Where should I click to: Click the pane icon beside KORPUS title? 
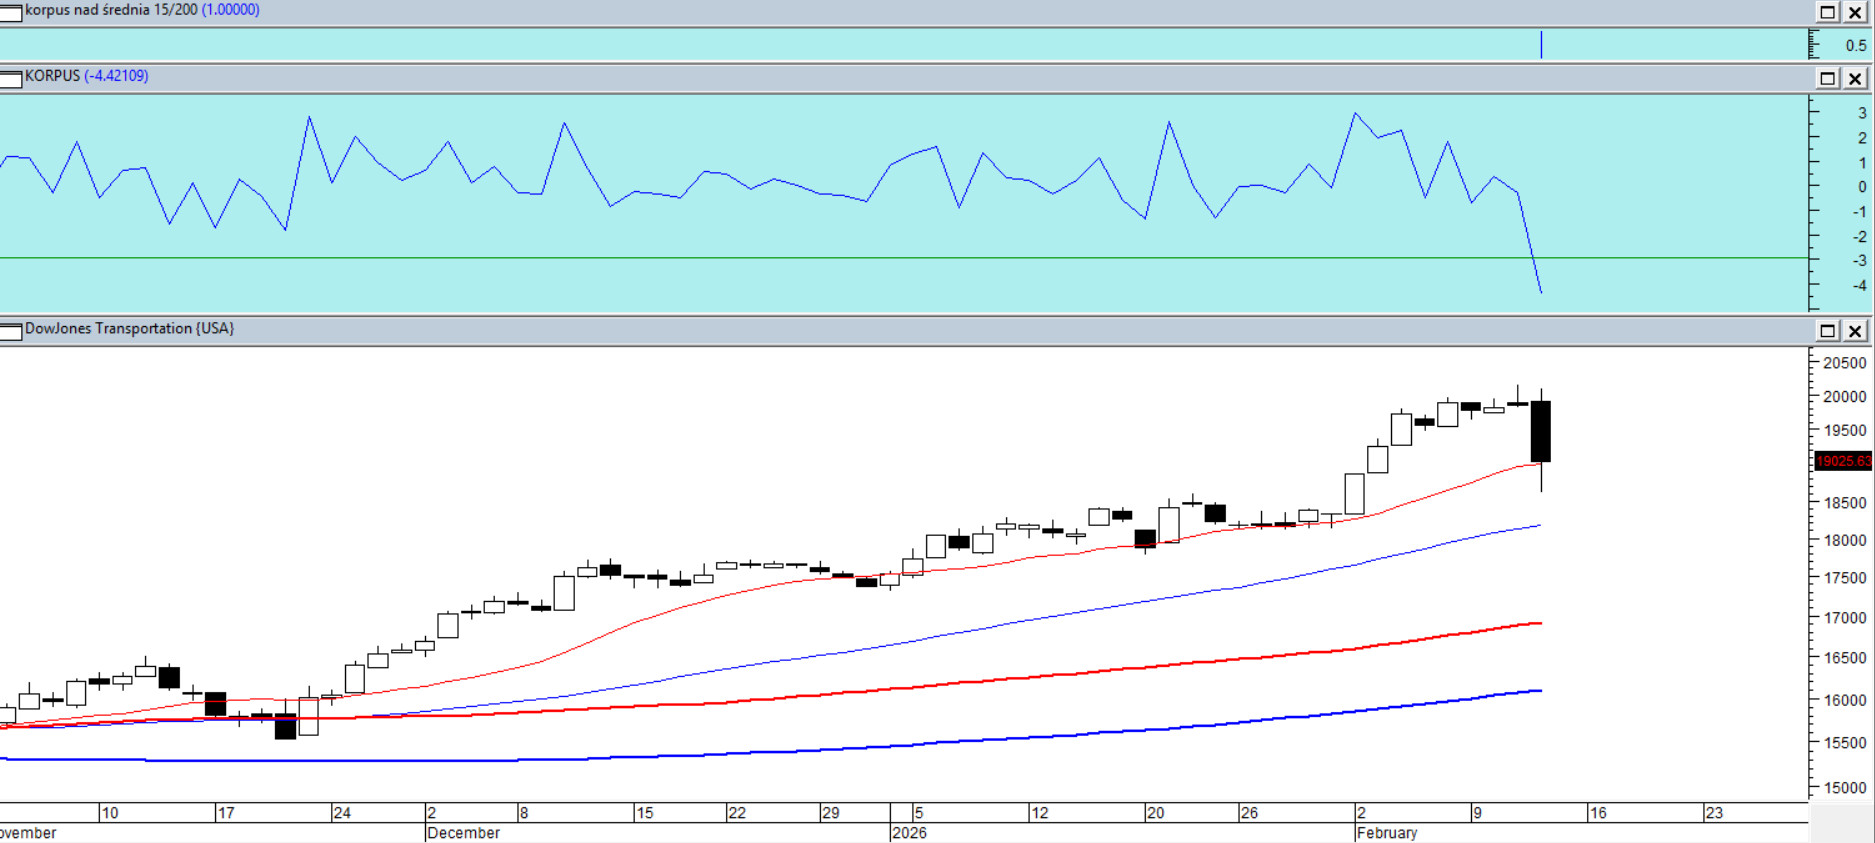[11, 79]
